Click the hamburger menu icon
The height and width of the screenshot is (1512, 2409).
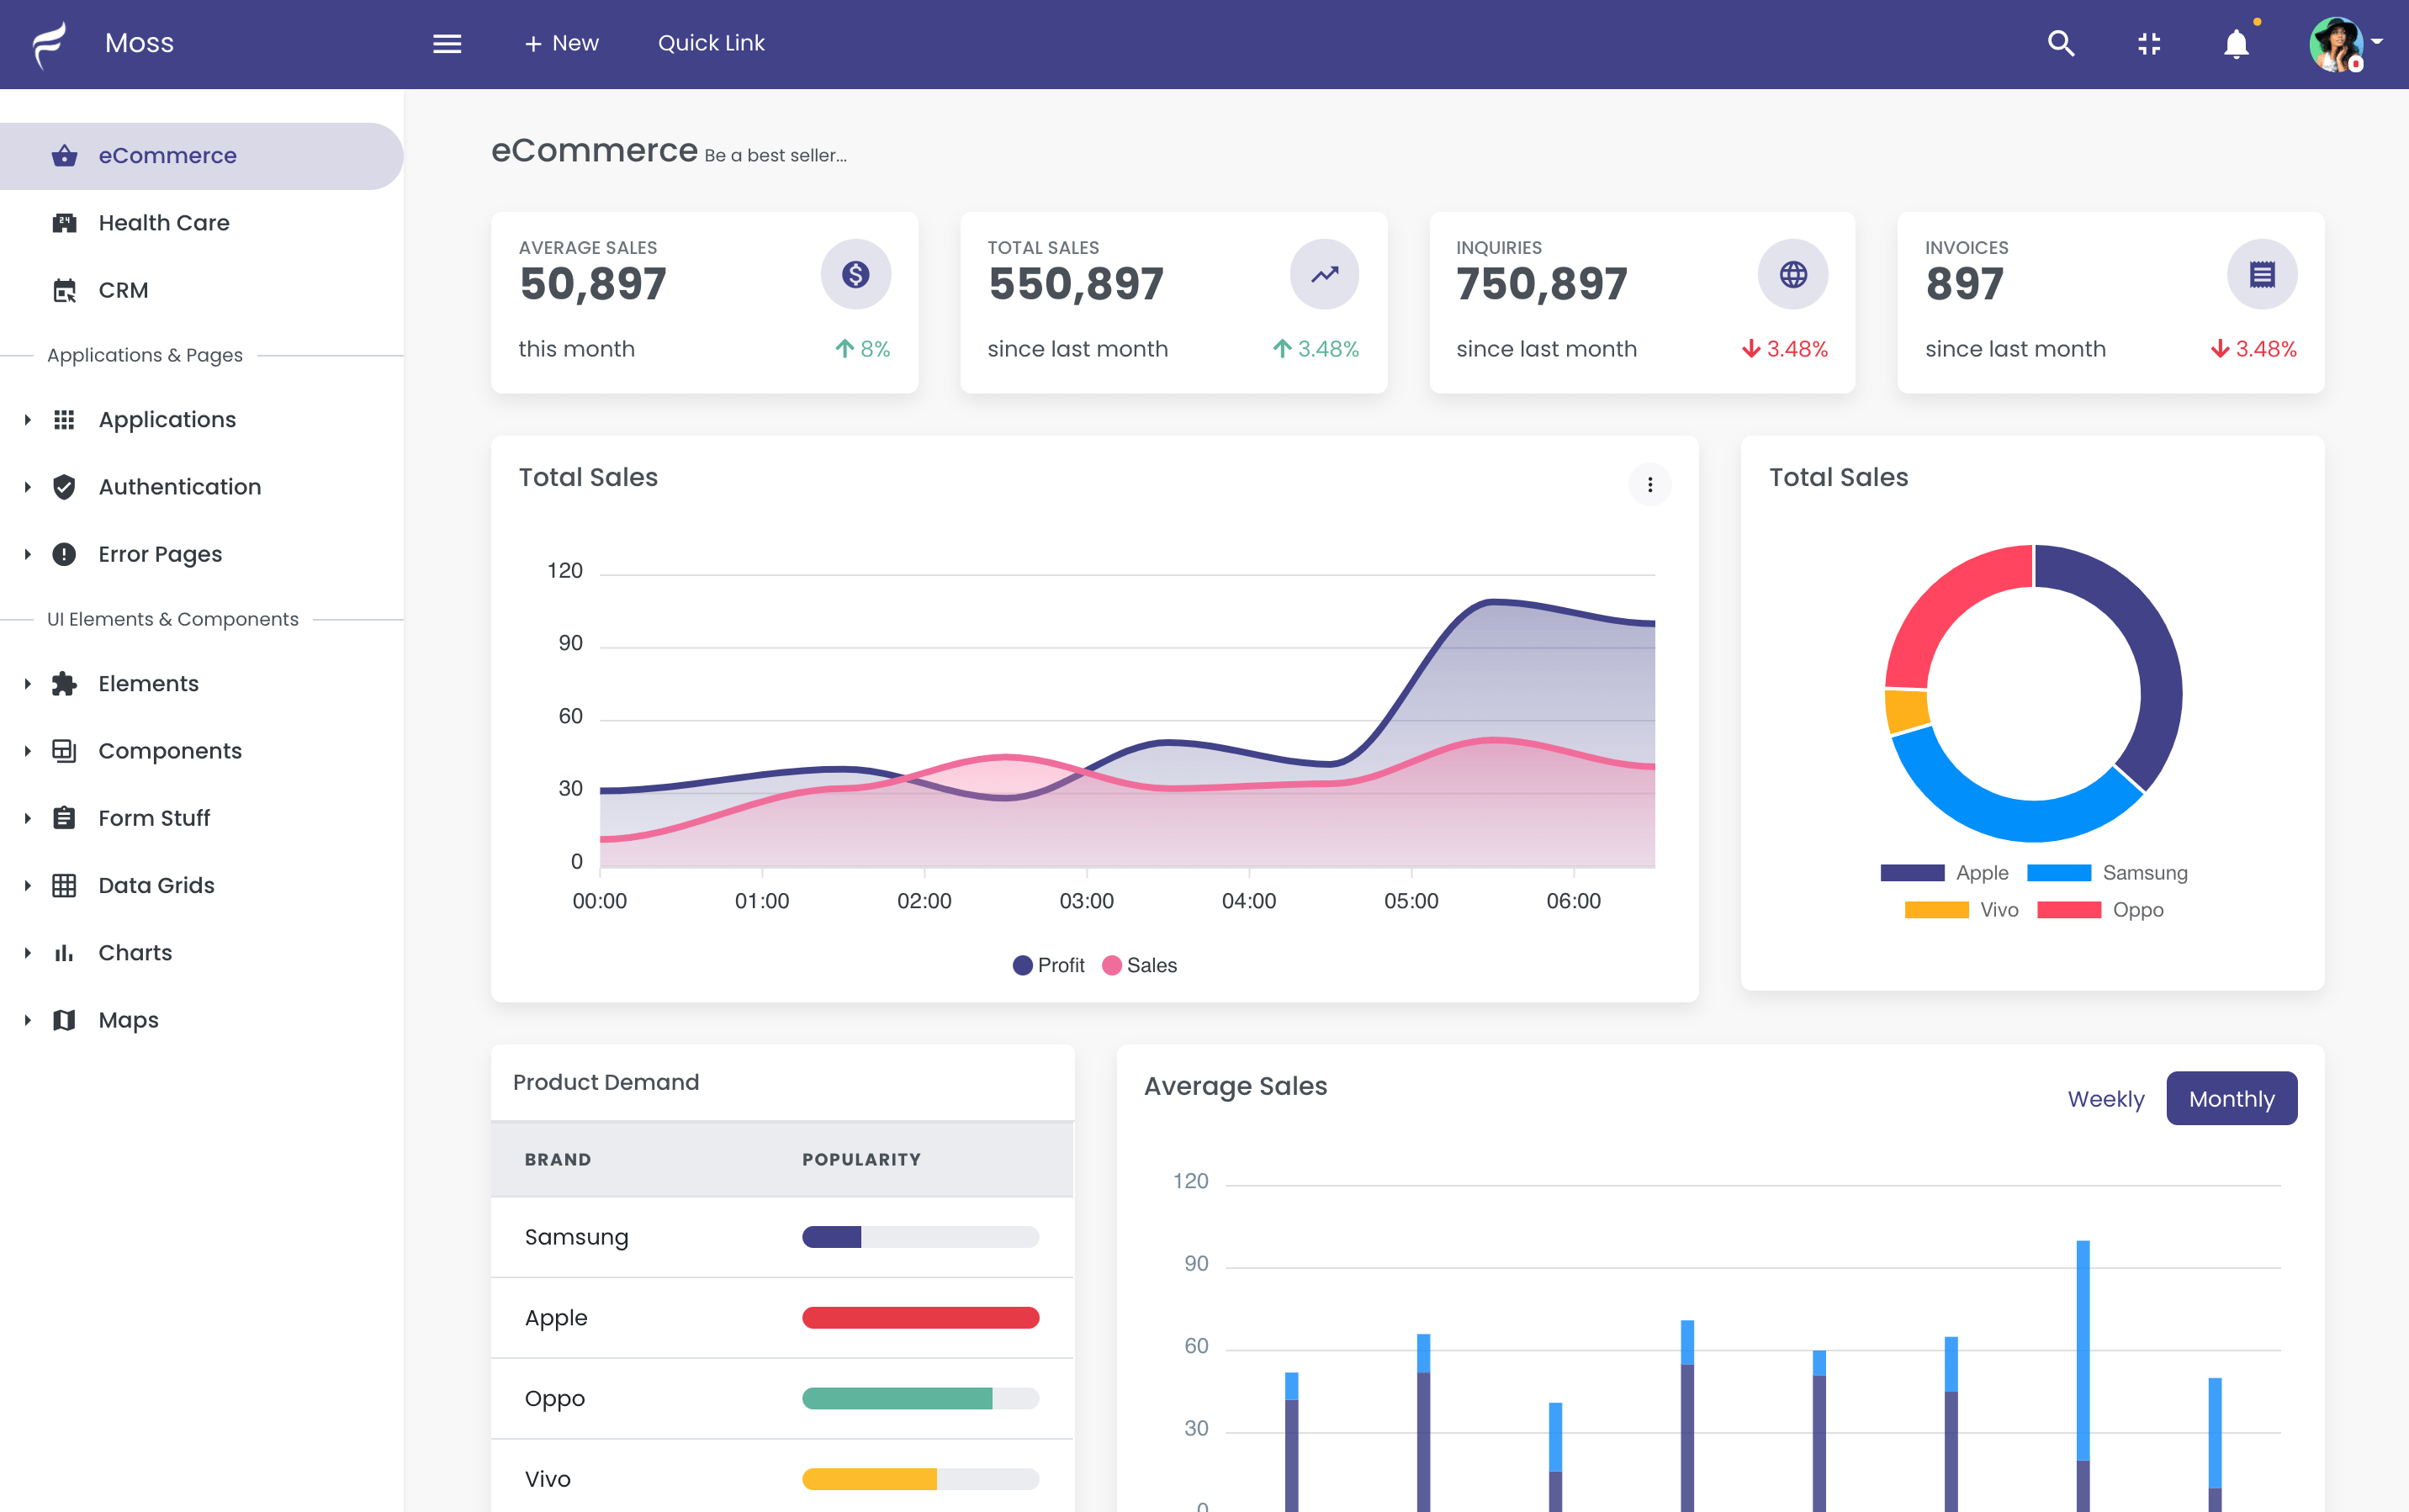[x=447, y=44]
